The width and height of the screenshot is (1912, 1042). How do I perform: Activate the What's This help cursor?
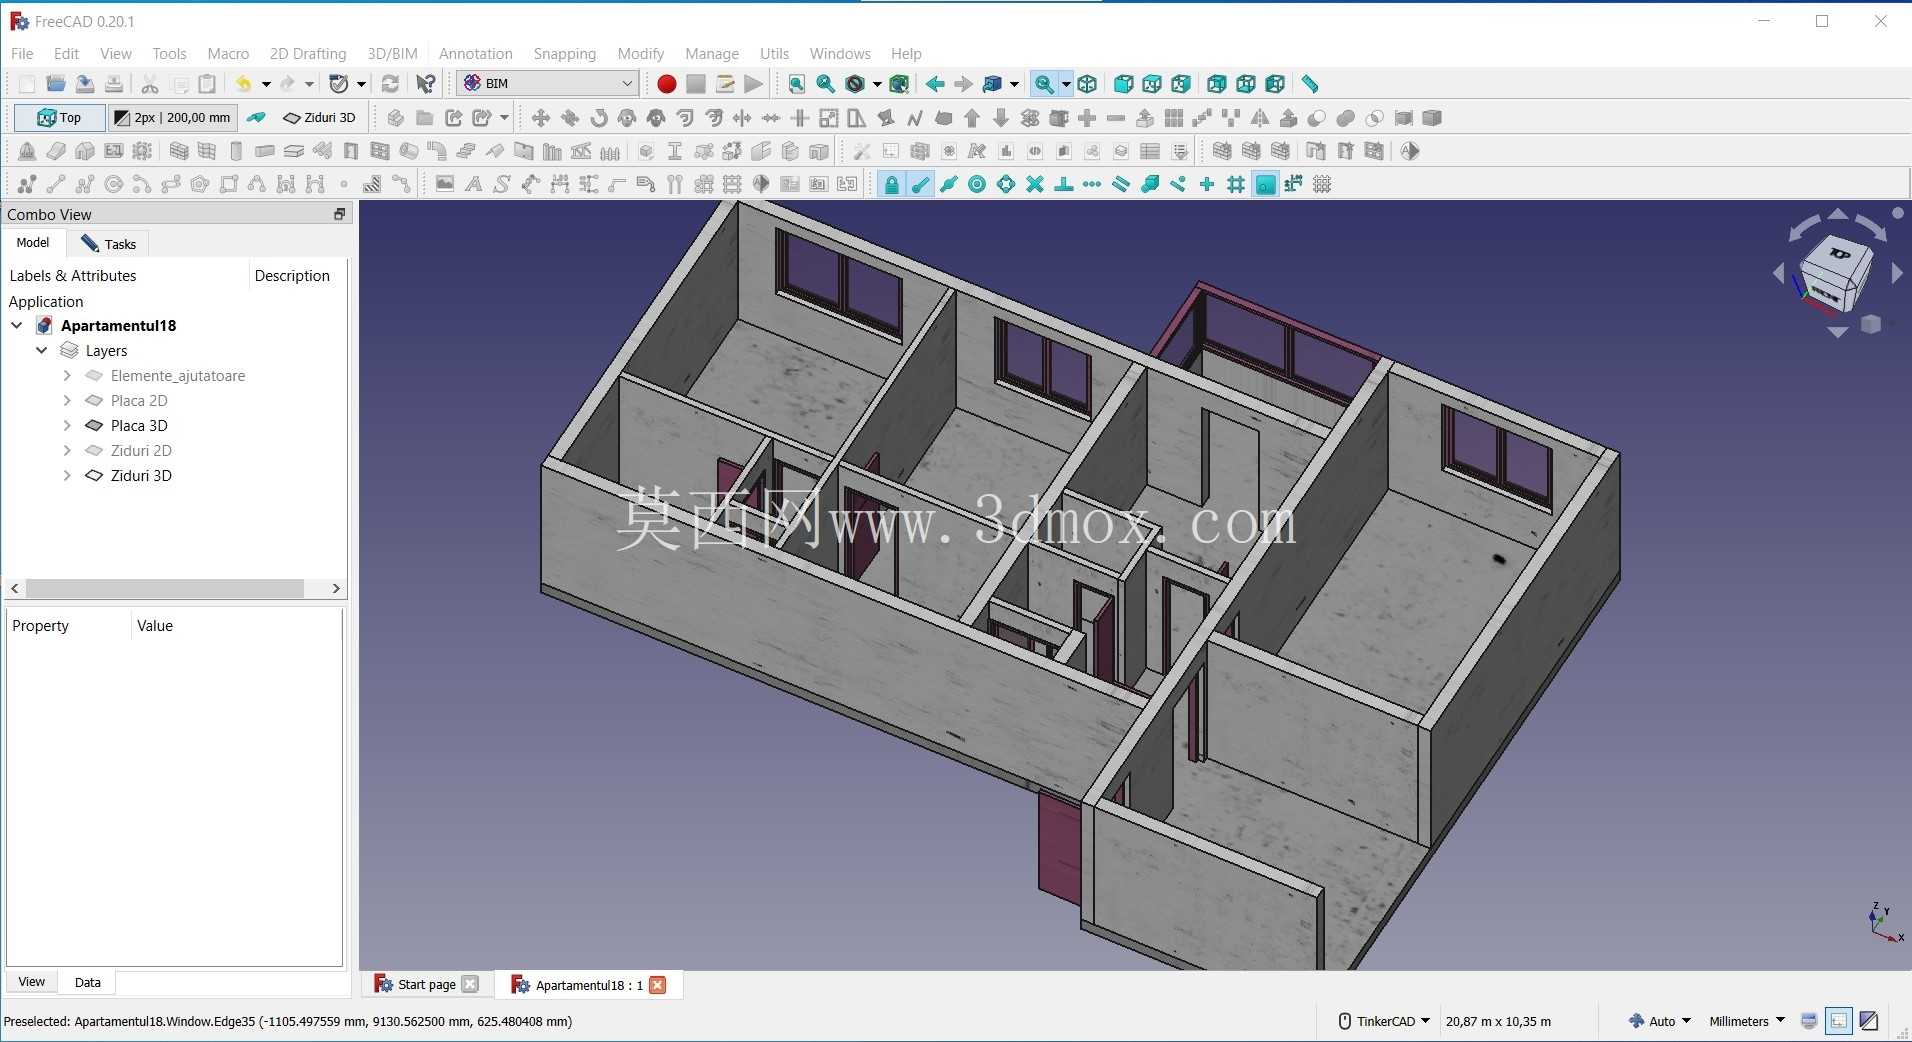pos(426,84)
